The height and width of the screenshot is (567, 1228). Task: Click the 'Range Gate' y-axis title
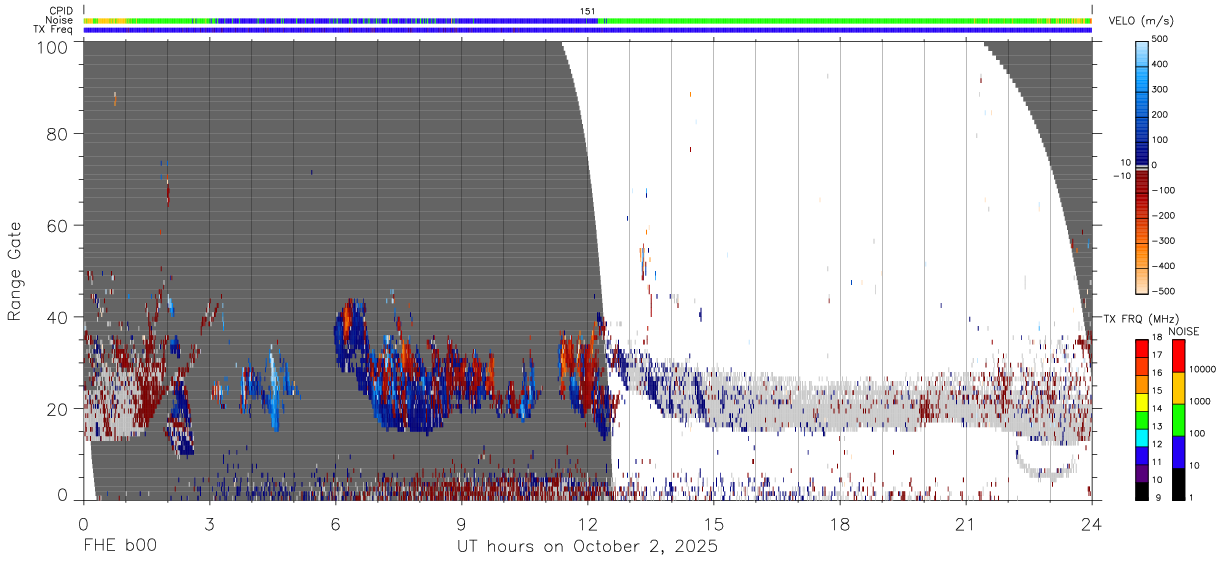(x=15, y=272)
